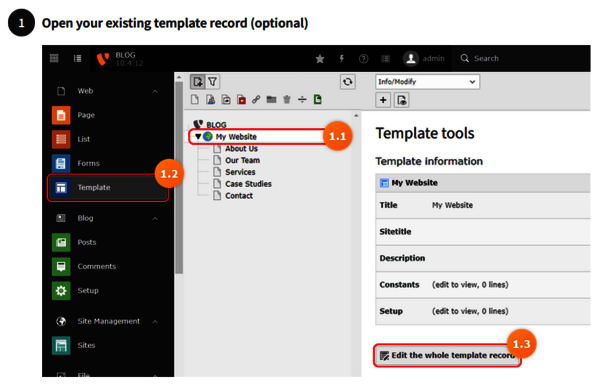This screenshot has width=600, height=385.
Task: Toggle the module menu grid icon
Action: [54, 58]
